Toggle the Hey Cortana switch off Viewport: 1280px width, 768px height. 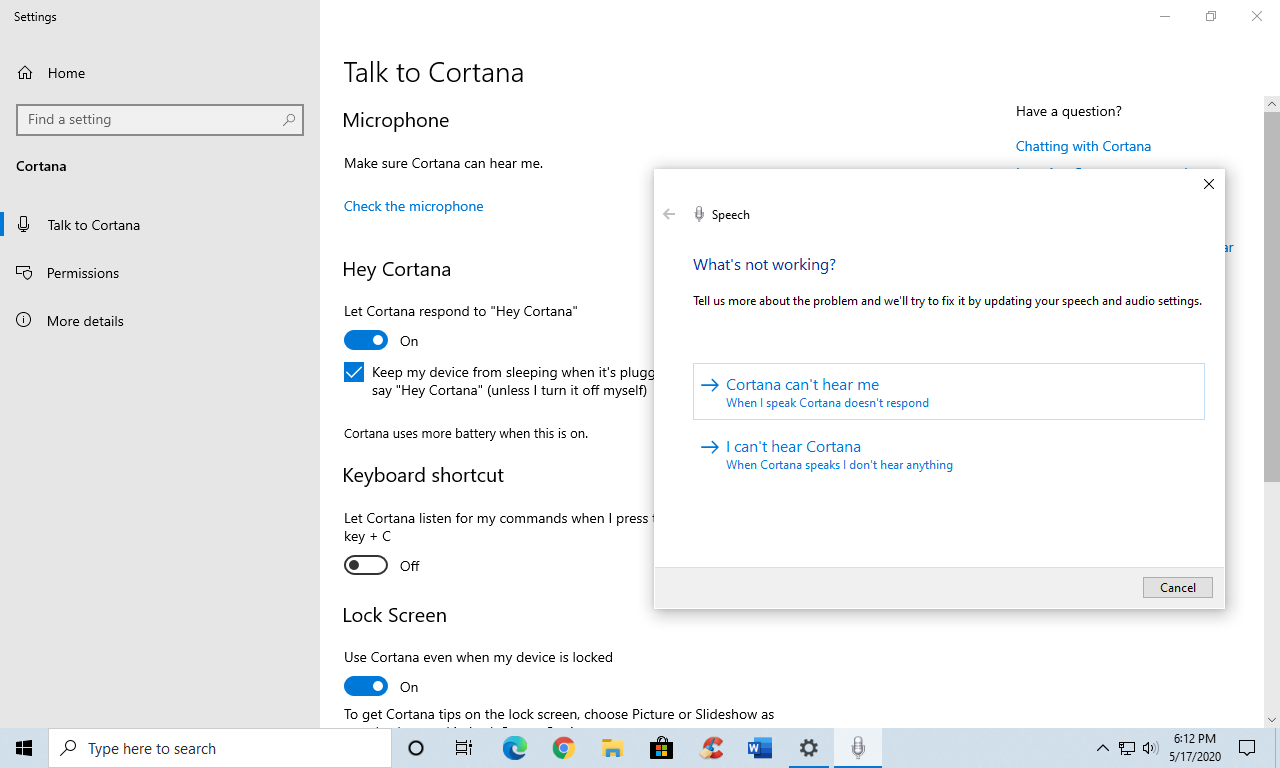click(366, 341)
